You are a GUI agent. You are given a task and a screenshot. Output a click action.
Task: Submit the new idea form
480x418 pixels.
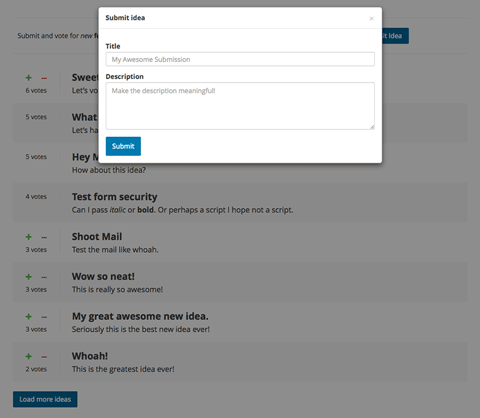click(123, 146)
